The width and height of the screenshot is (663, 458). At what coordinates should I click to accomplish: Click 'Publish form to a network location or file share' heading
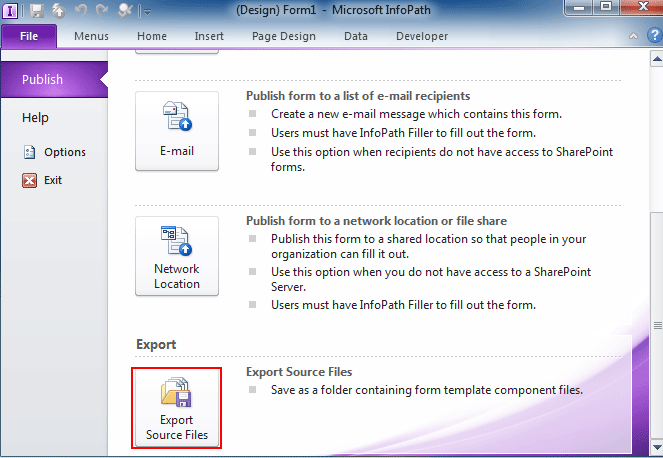click(376, 221)
